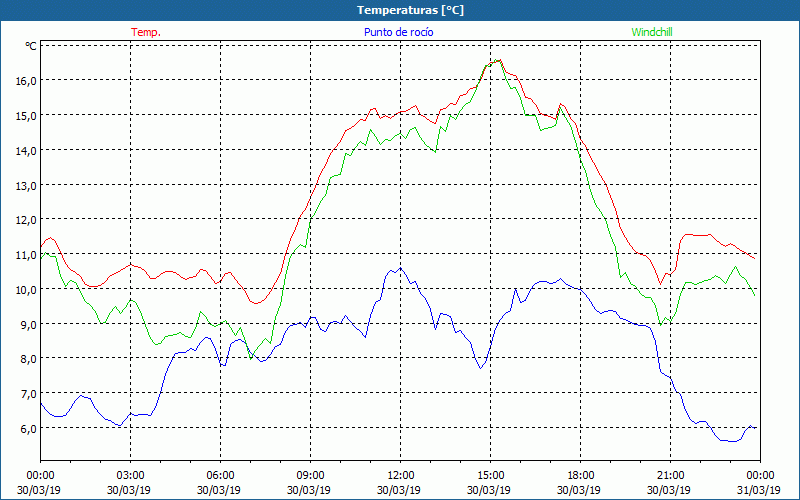800x500 pixels.
Task: Click the 16,0 y-axis value
Action: (x=26, y=80)
